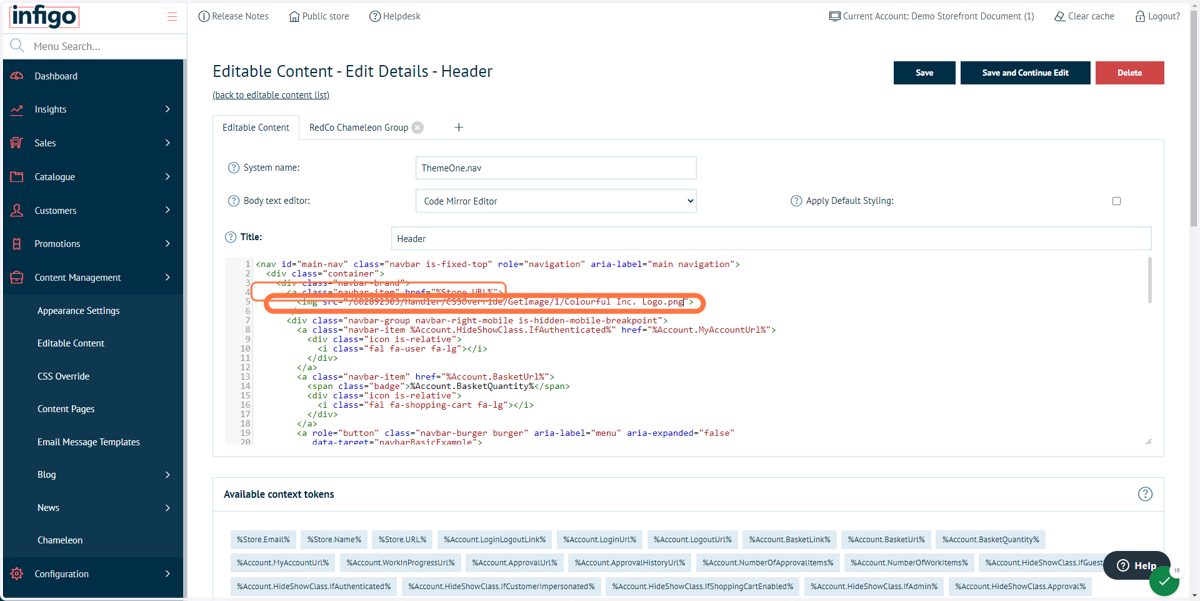Click help icon beside System name
Image resolution: width=1200 pixels, height=601 pixels.
click(x=234, y=168)
